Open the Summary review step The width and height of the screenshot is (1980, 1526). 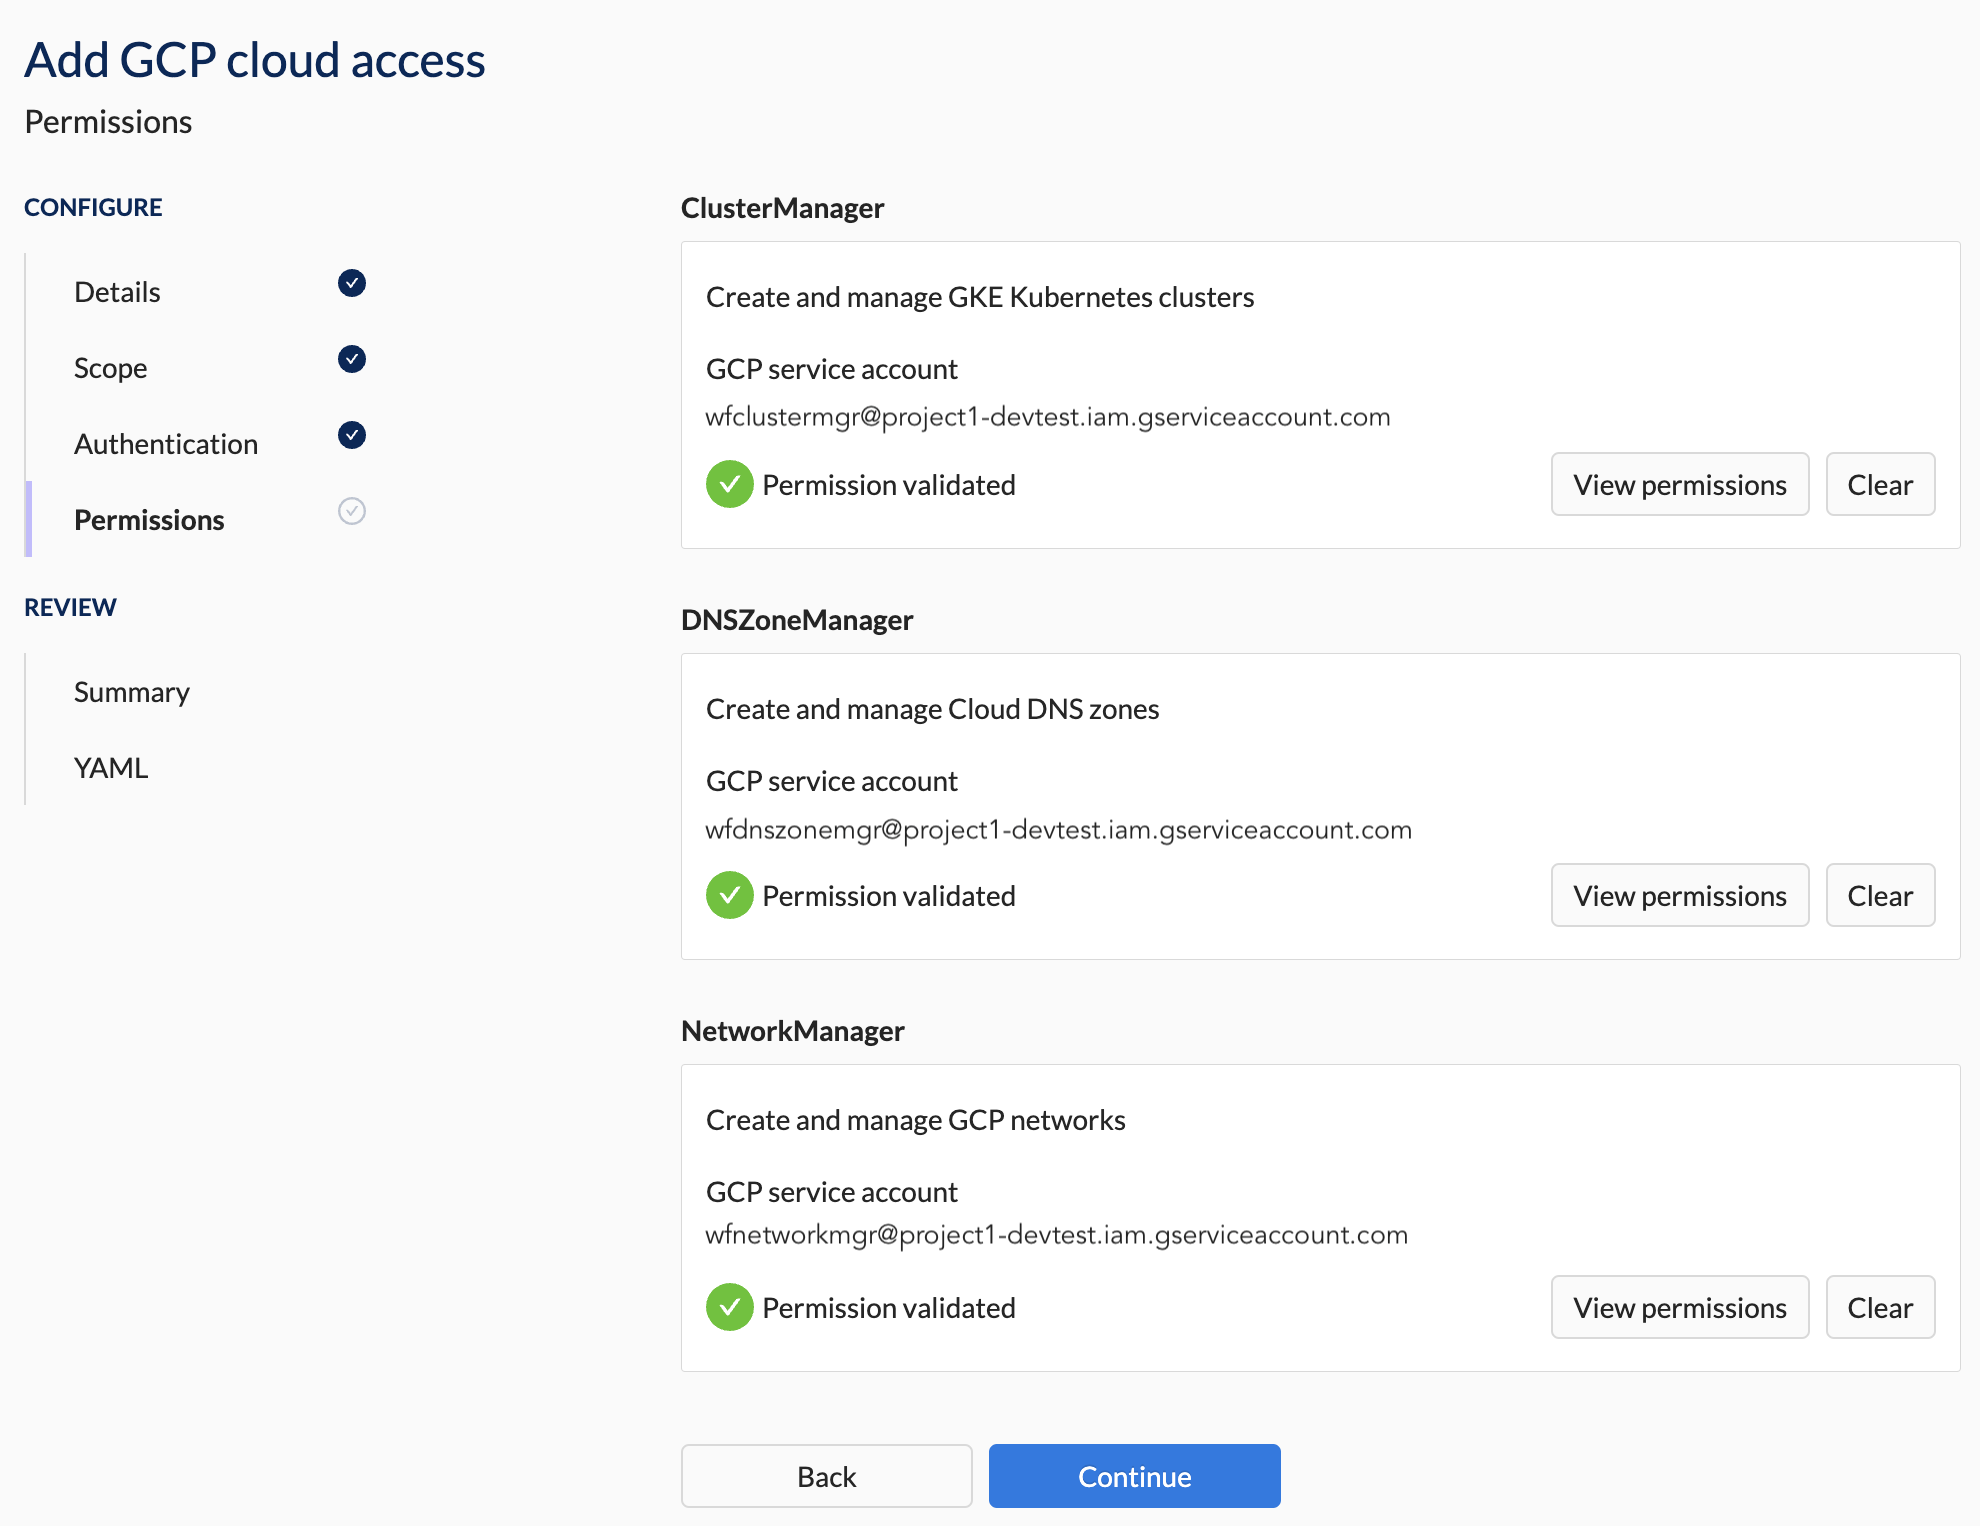click(x=132, y=692)
